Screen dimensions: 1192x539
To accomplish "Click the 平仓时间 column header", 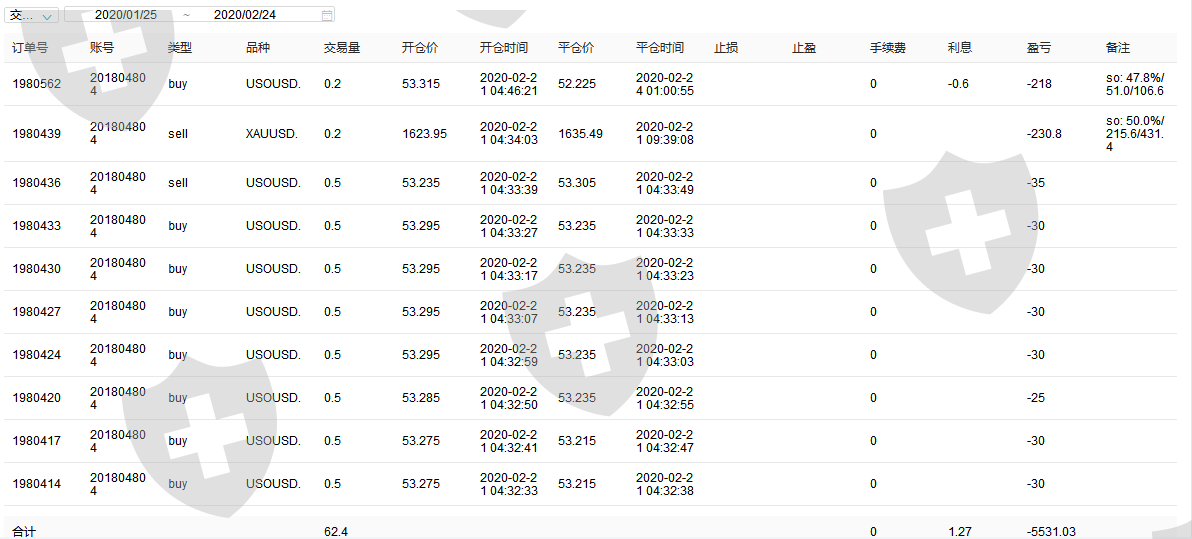I will coord(660,48).
